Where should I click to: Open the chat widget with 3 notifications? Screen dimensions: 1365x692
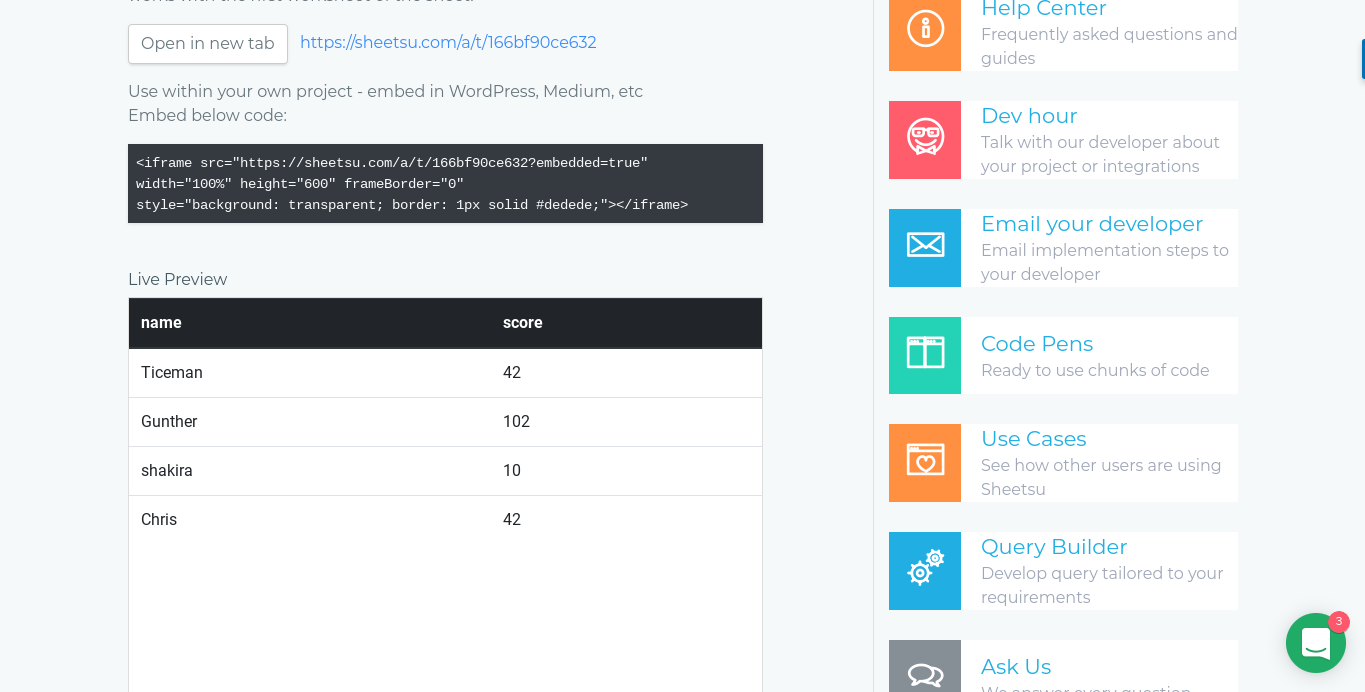[1316, 643]
